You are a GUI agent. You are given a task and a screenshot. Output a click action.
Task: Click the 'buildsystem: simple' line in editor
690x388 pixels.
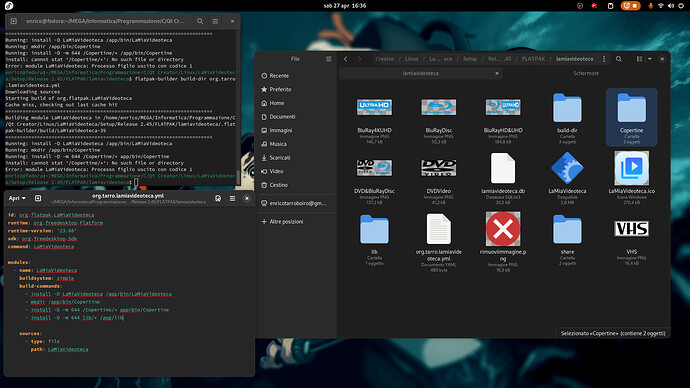(47, 278)
